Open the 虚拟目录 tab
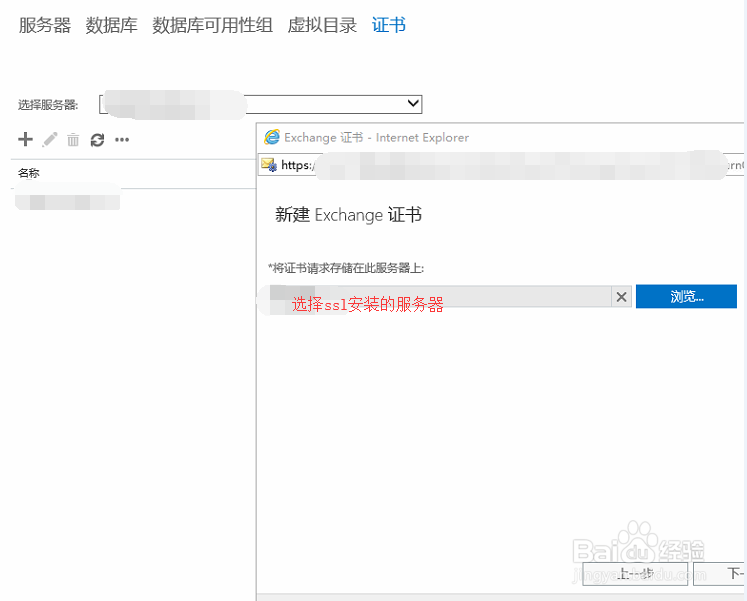 322,25
